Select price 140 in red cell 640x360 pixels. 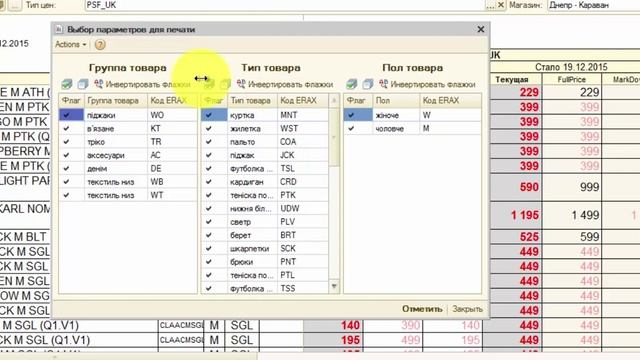pos(333,325)
